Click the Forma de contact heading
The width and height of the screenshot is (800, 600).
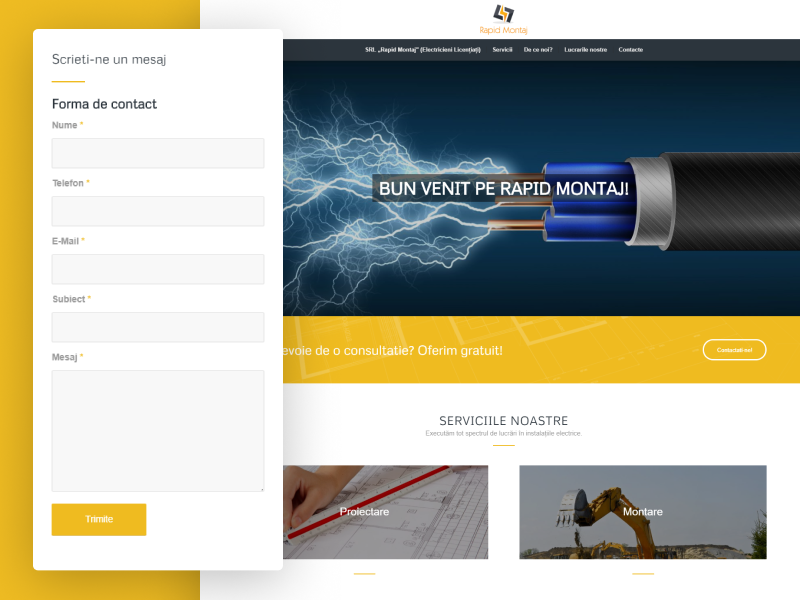tap(104, 104)
